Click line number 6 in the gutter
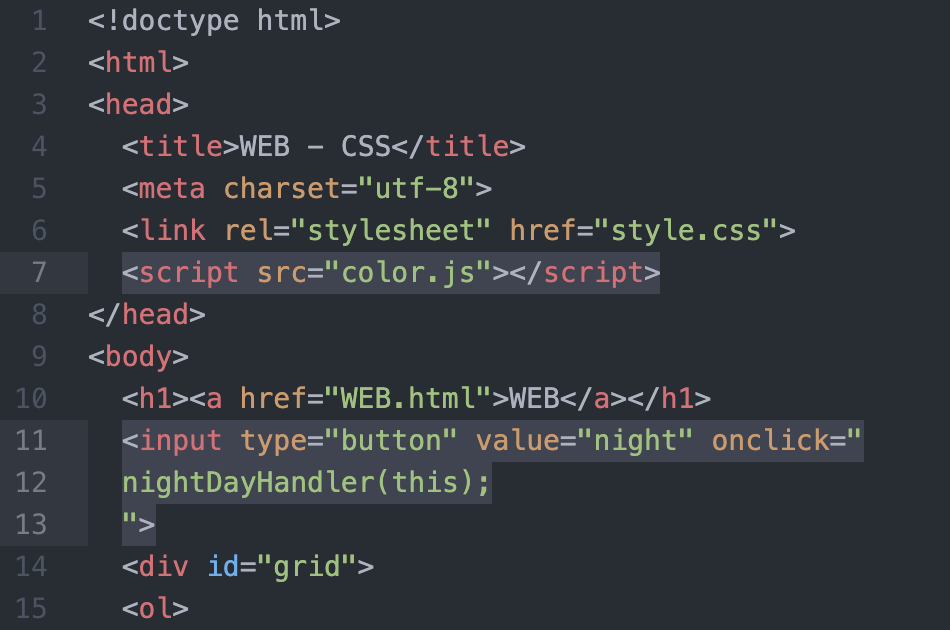950x630 pixels. point(39,231)
